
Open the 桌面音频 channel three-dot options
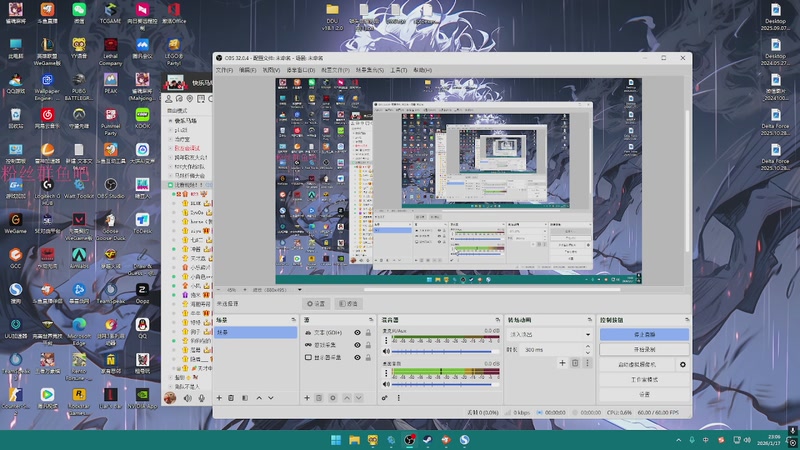[x=386, y=373]
